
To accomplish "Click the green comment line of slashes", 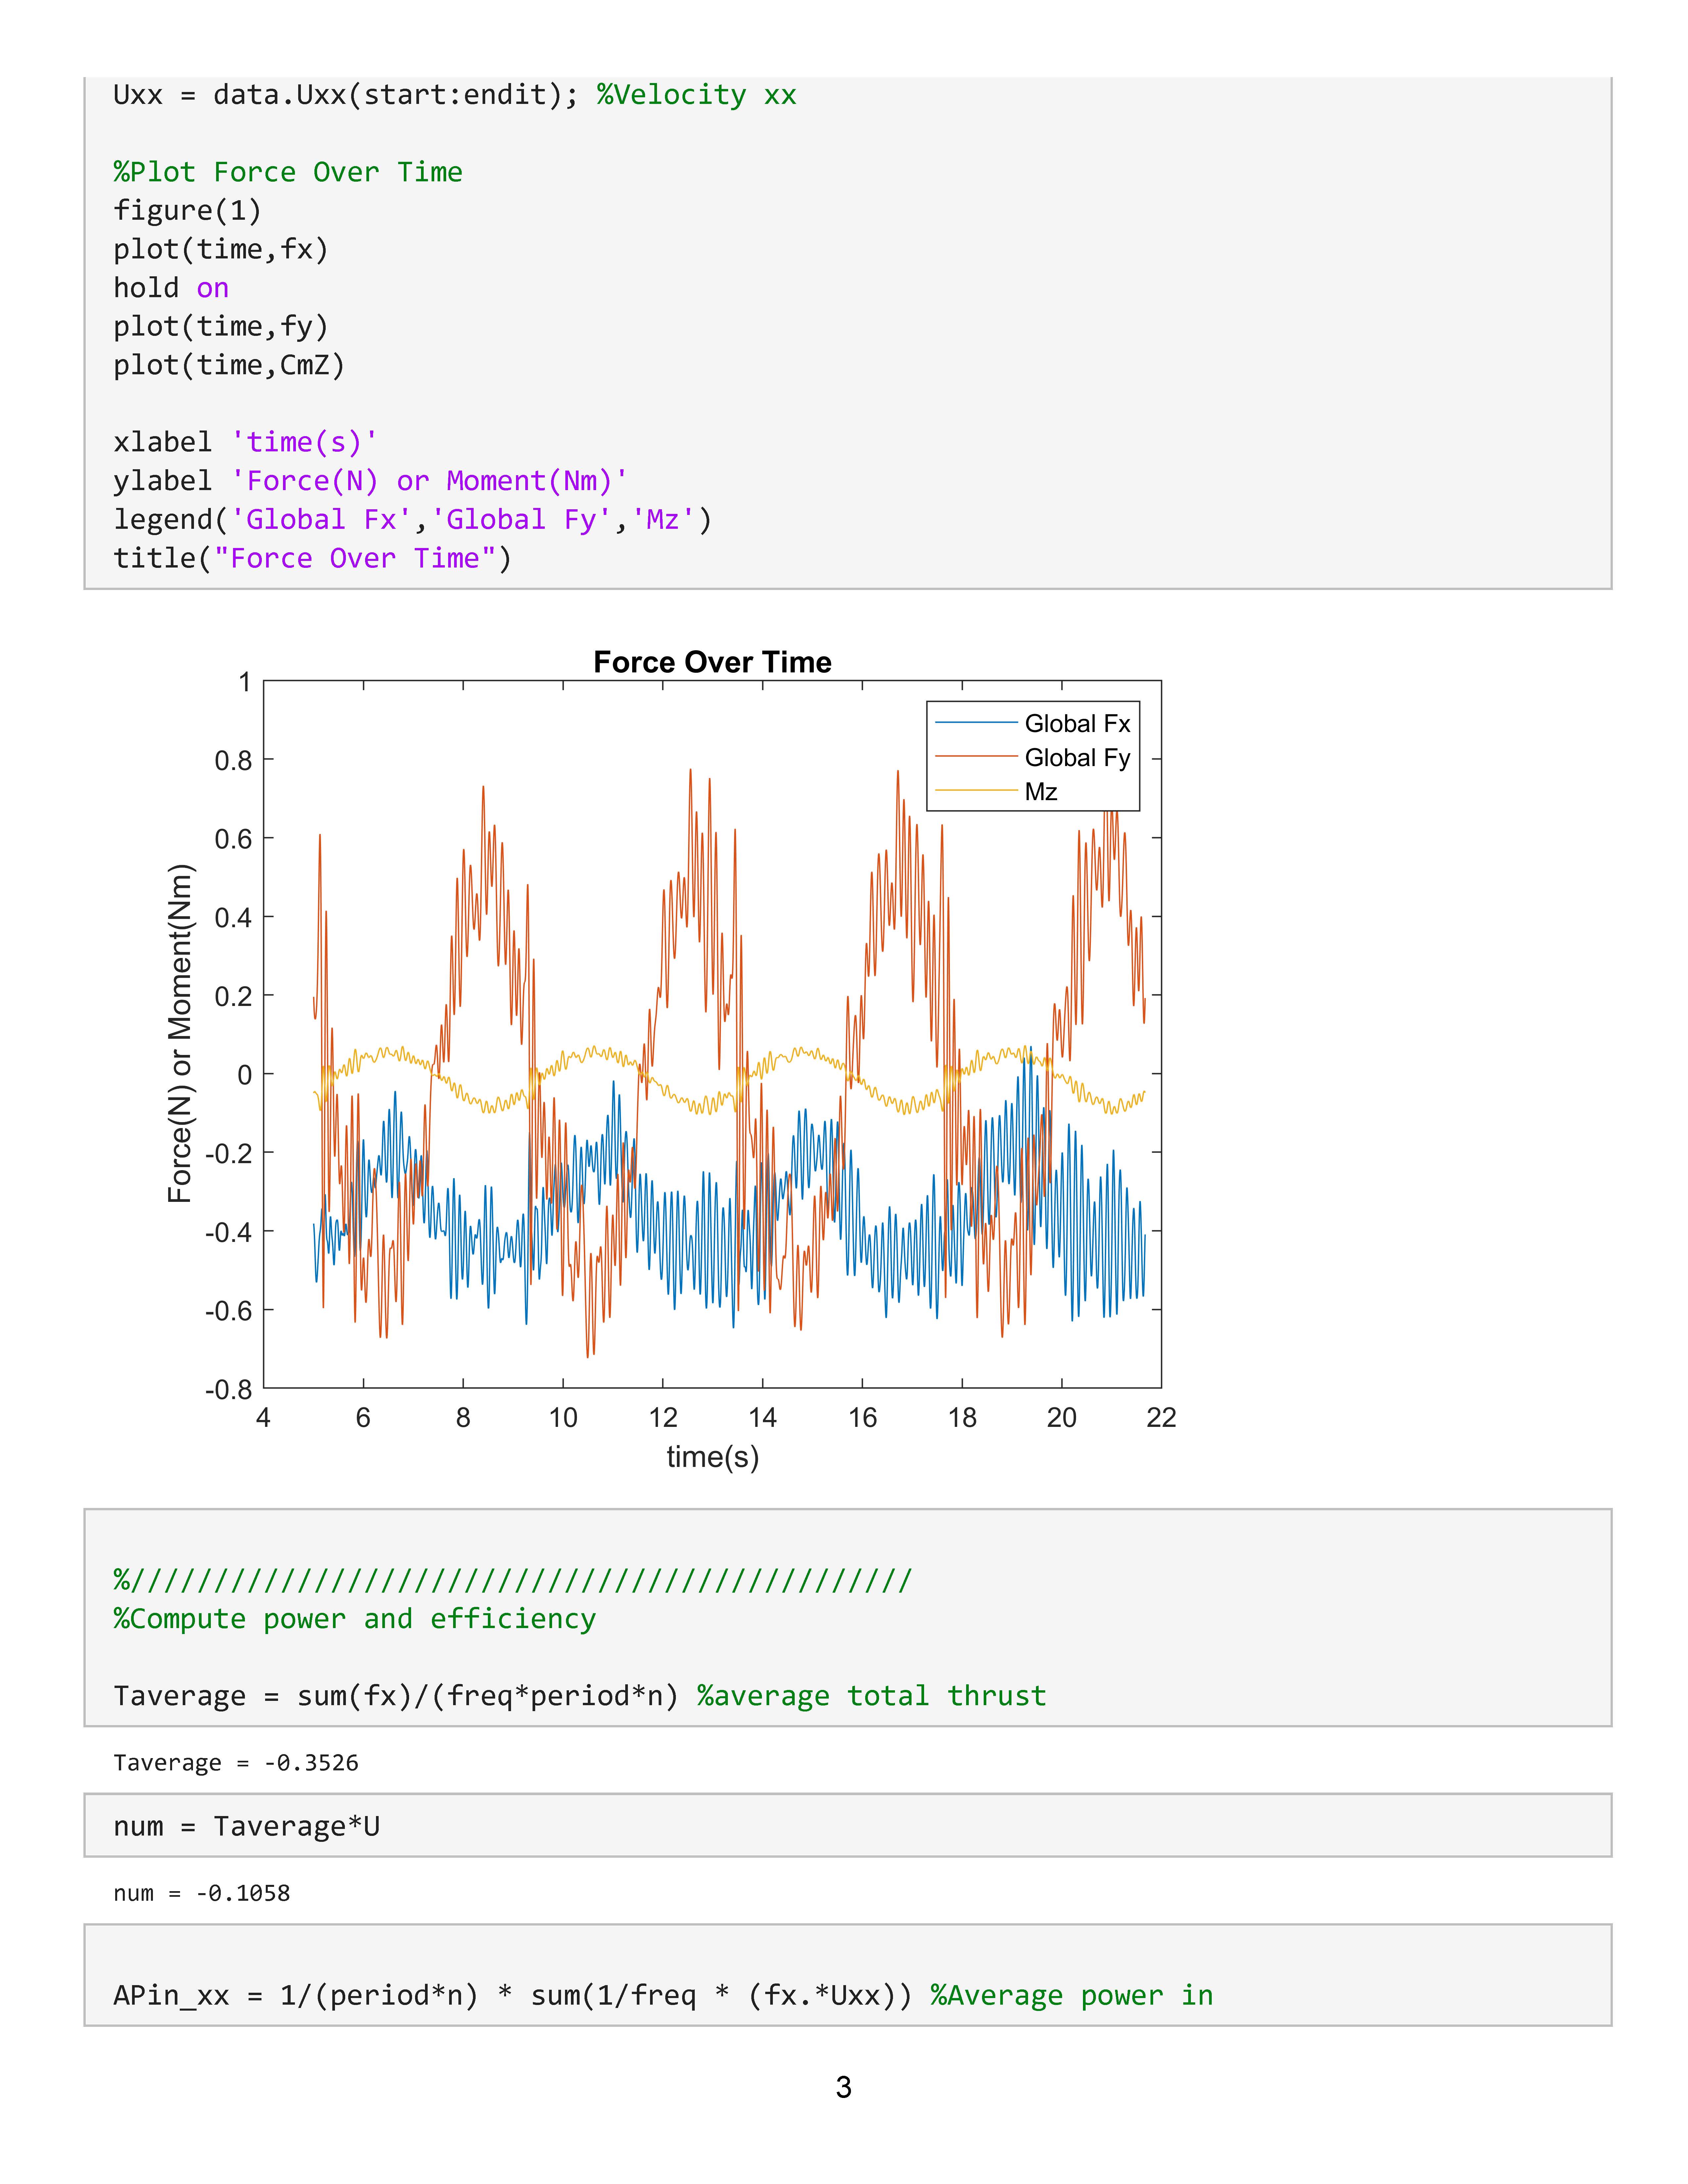I will click(513, 1580).
